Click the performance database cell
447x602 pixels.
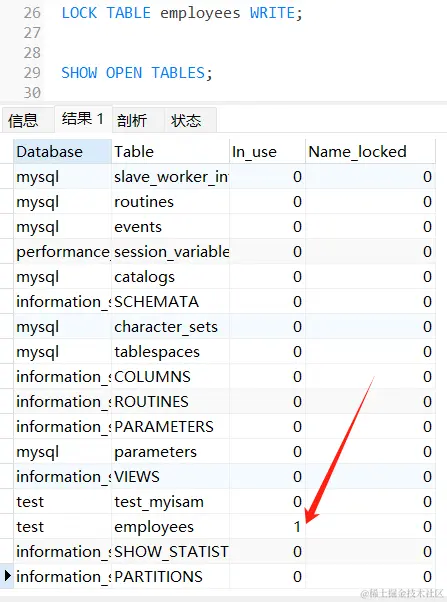click(63, 251)
